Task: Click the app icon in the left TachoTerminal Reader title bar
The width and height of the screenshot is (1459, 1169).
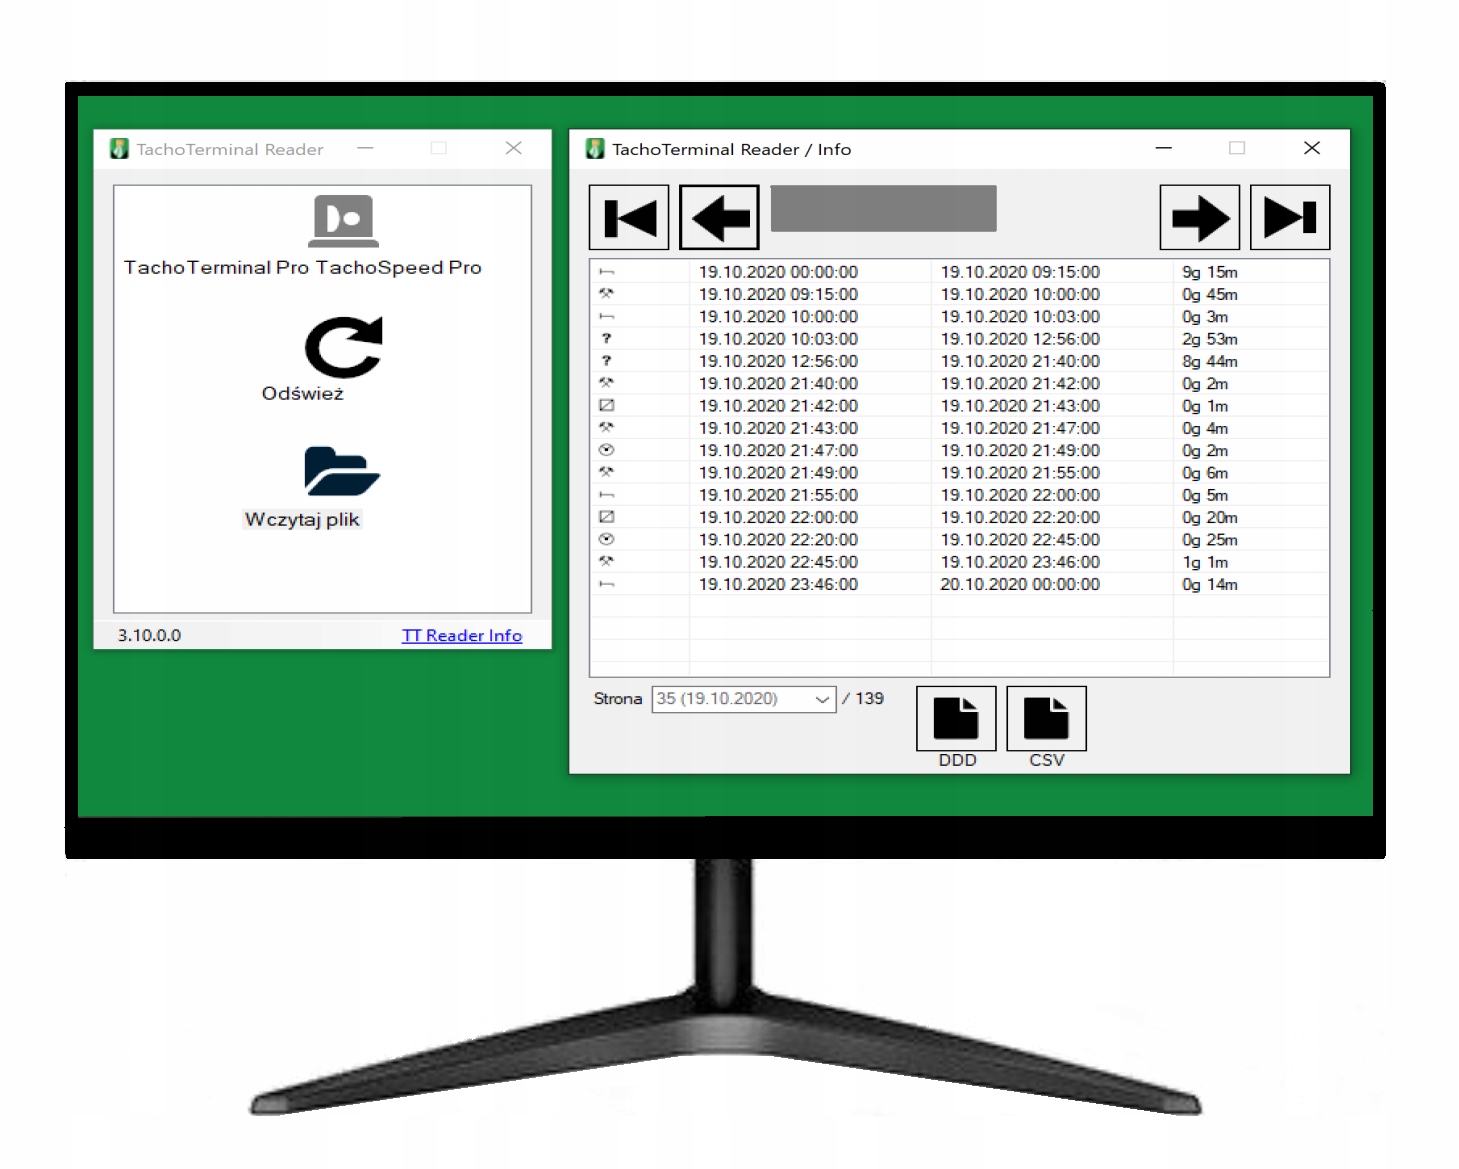Action: pyautogui.click(x=119, y=149)
